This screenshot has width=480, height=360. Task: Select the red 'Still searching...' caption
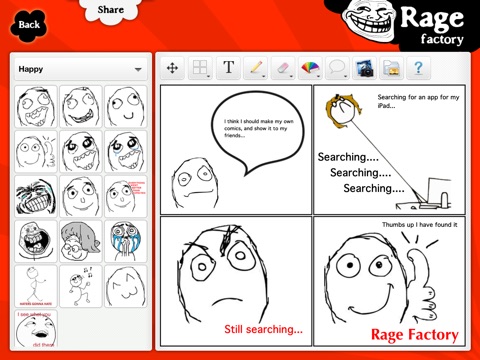(x=263, y=329)
